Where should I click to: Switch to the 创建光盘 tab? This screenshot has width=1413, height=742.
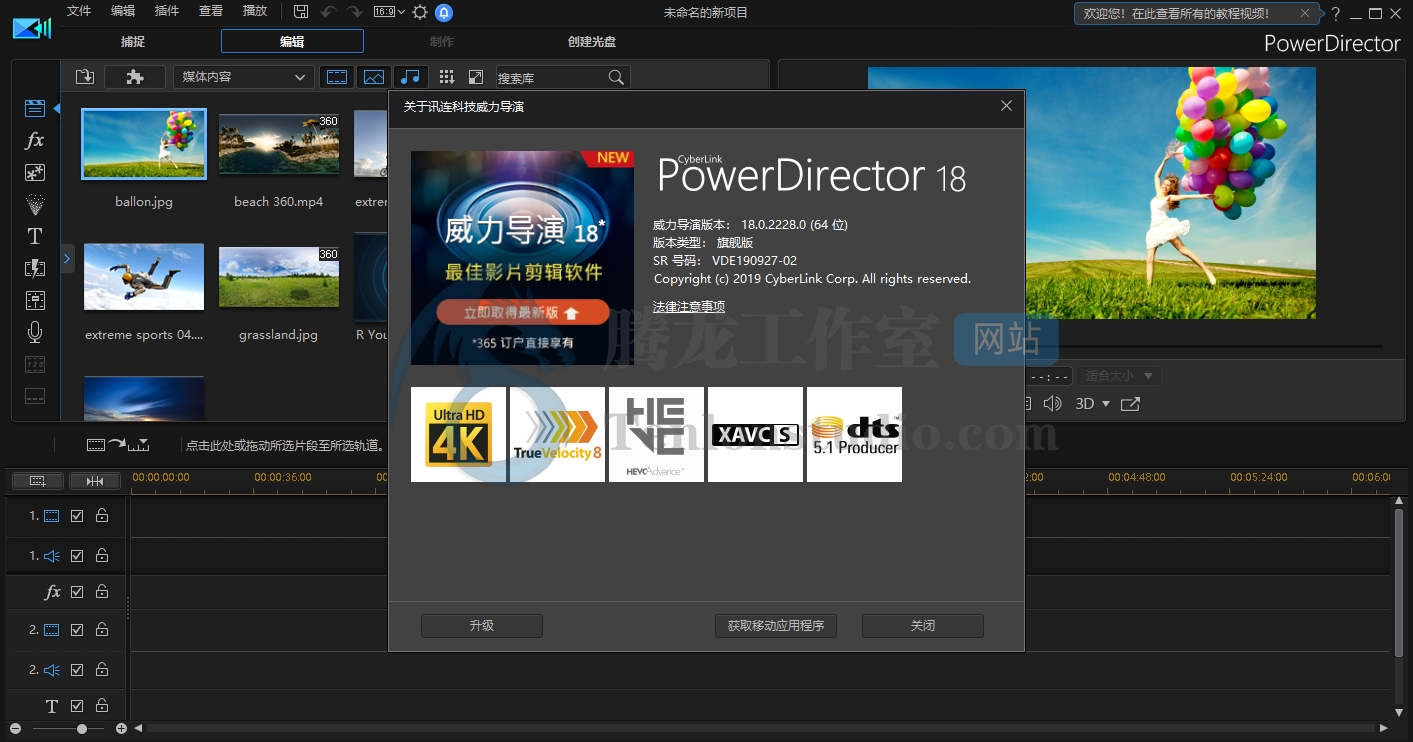coord(592,42)
